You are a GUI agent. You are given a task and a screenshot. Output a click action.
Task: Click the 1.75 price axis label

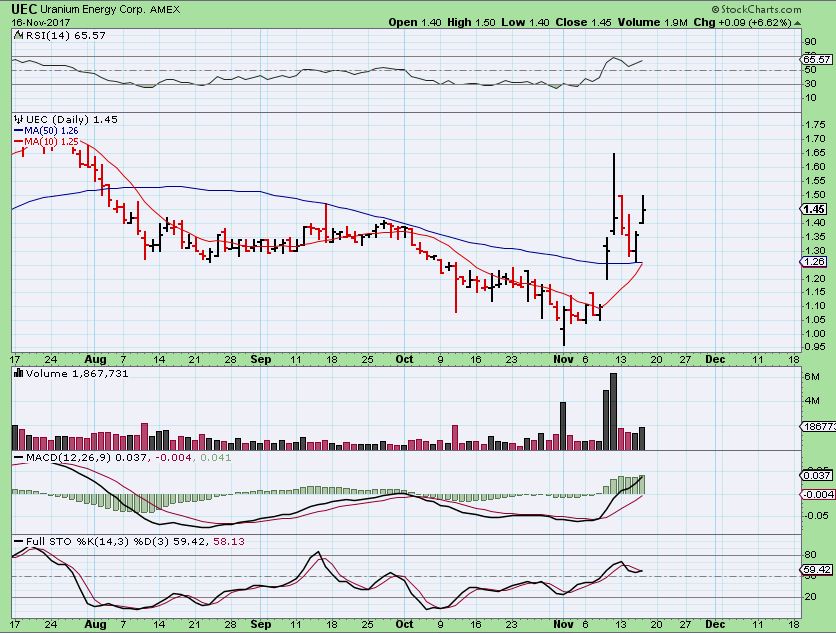[815, 125]
